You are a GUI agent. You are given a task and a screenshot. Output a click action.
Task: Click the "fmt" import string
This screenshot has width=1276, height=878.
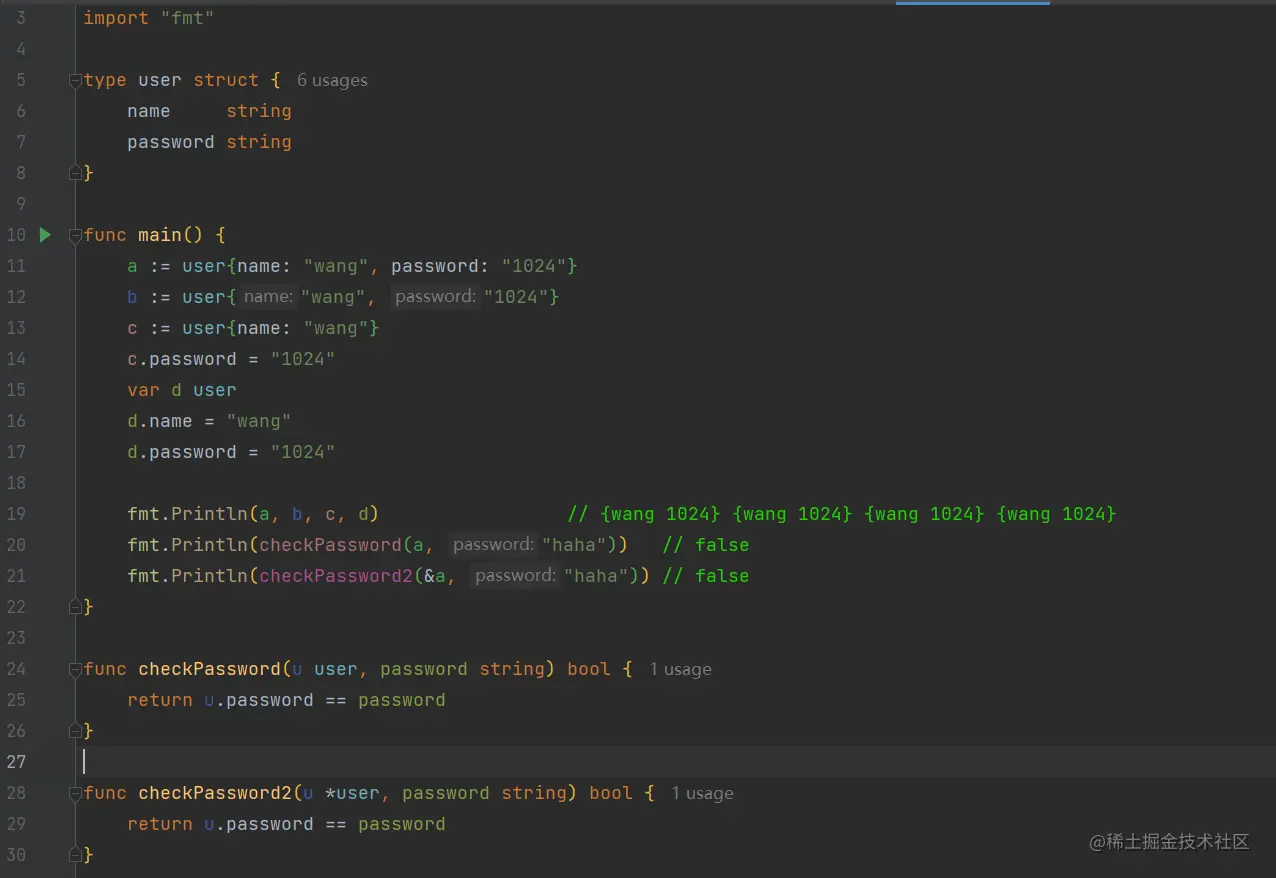click(x=187, y=18)
